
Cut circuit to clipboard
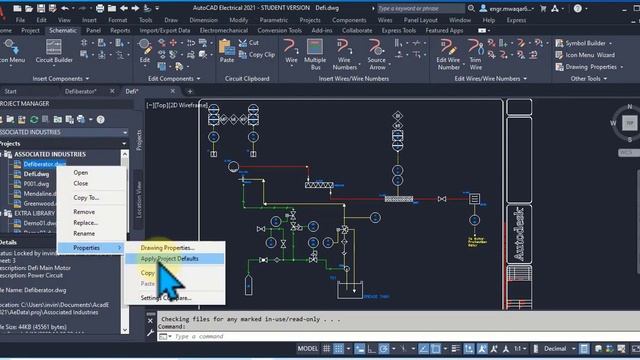click(249, 42)
